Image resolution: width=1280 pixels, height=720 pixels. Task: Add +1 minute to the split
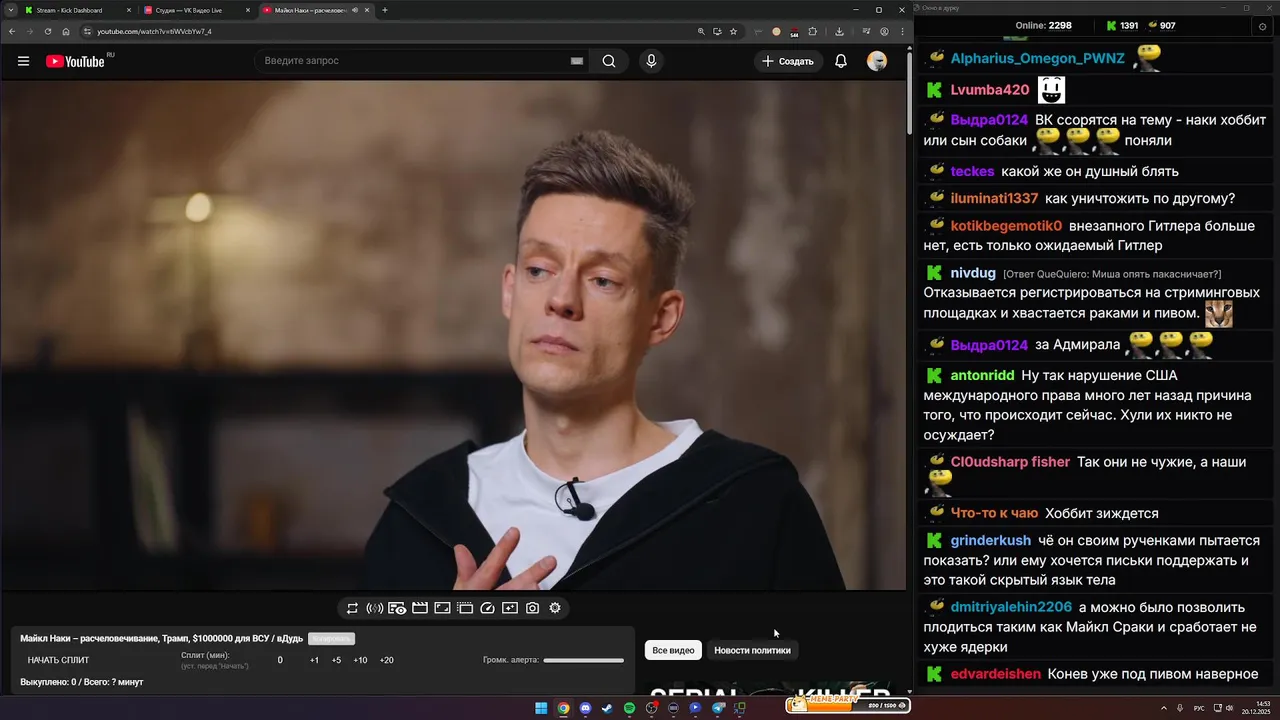pyautogui.click(x=314, y=660)
